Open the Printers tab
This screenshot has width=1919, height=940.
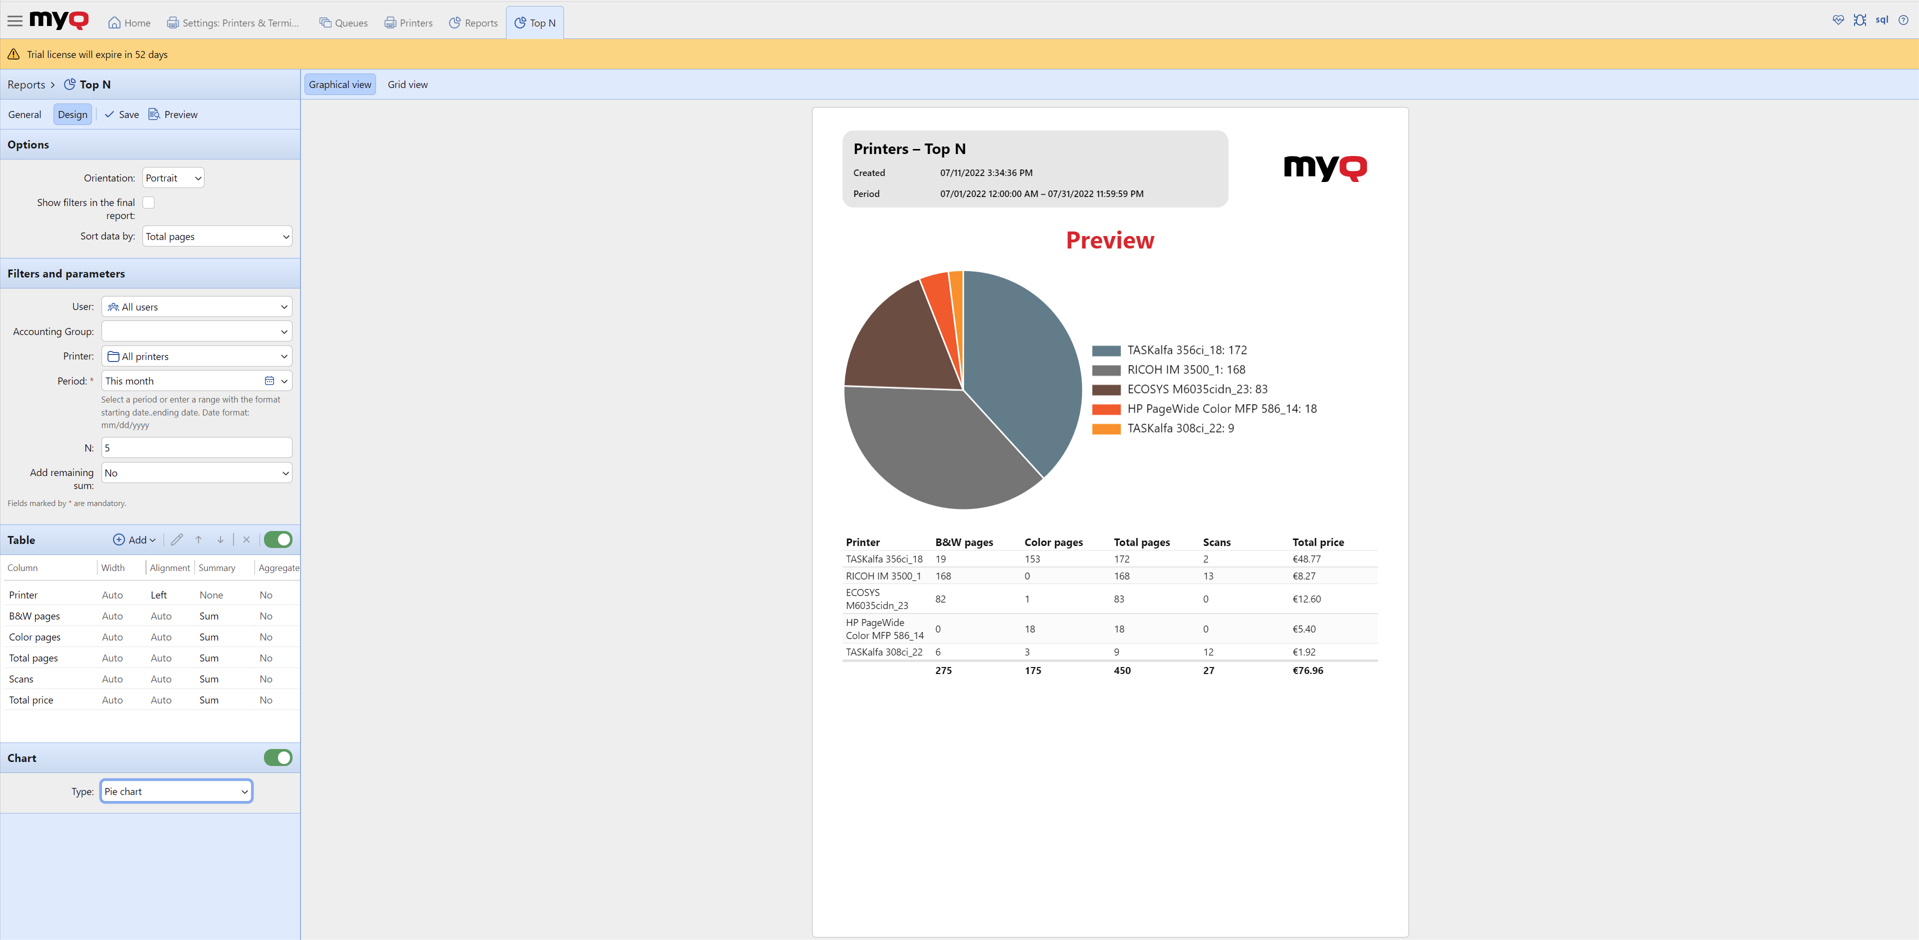409,23
